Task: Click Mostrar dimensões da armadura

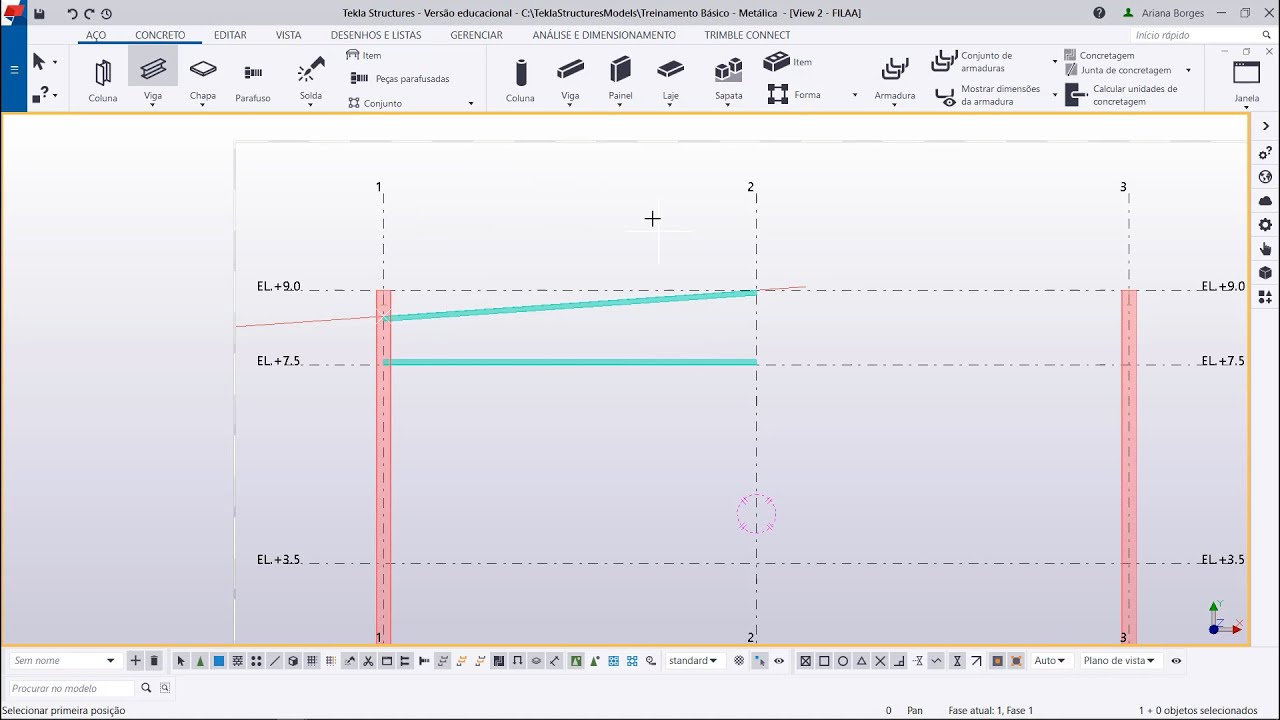Action: point(990,95)
